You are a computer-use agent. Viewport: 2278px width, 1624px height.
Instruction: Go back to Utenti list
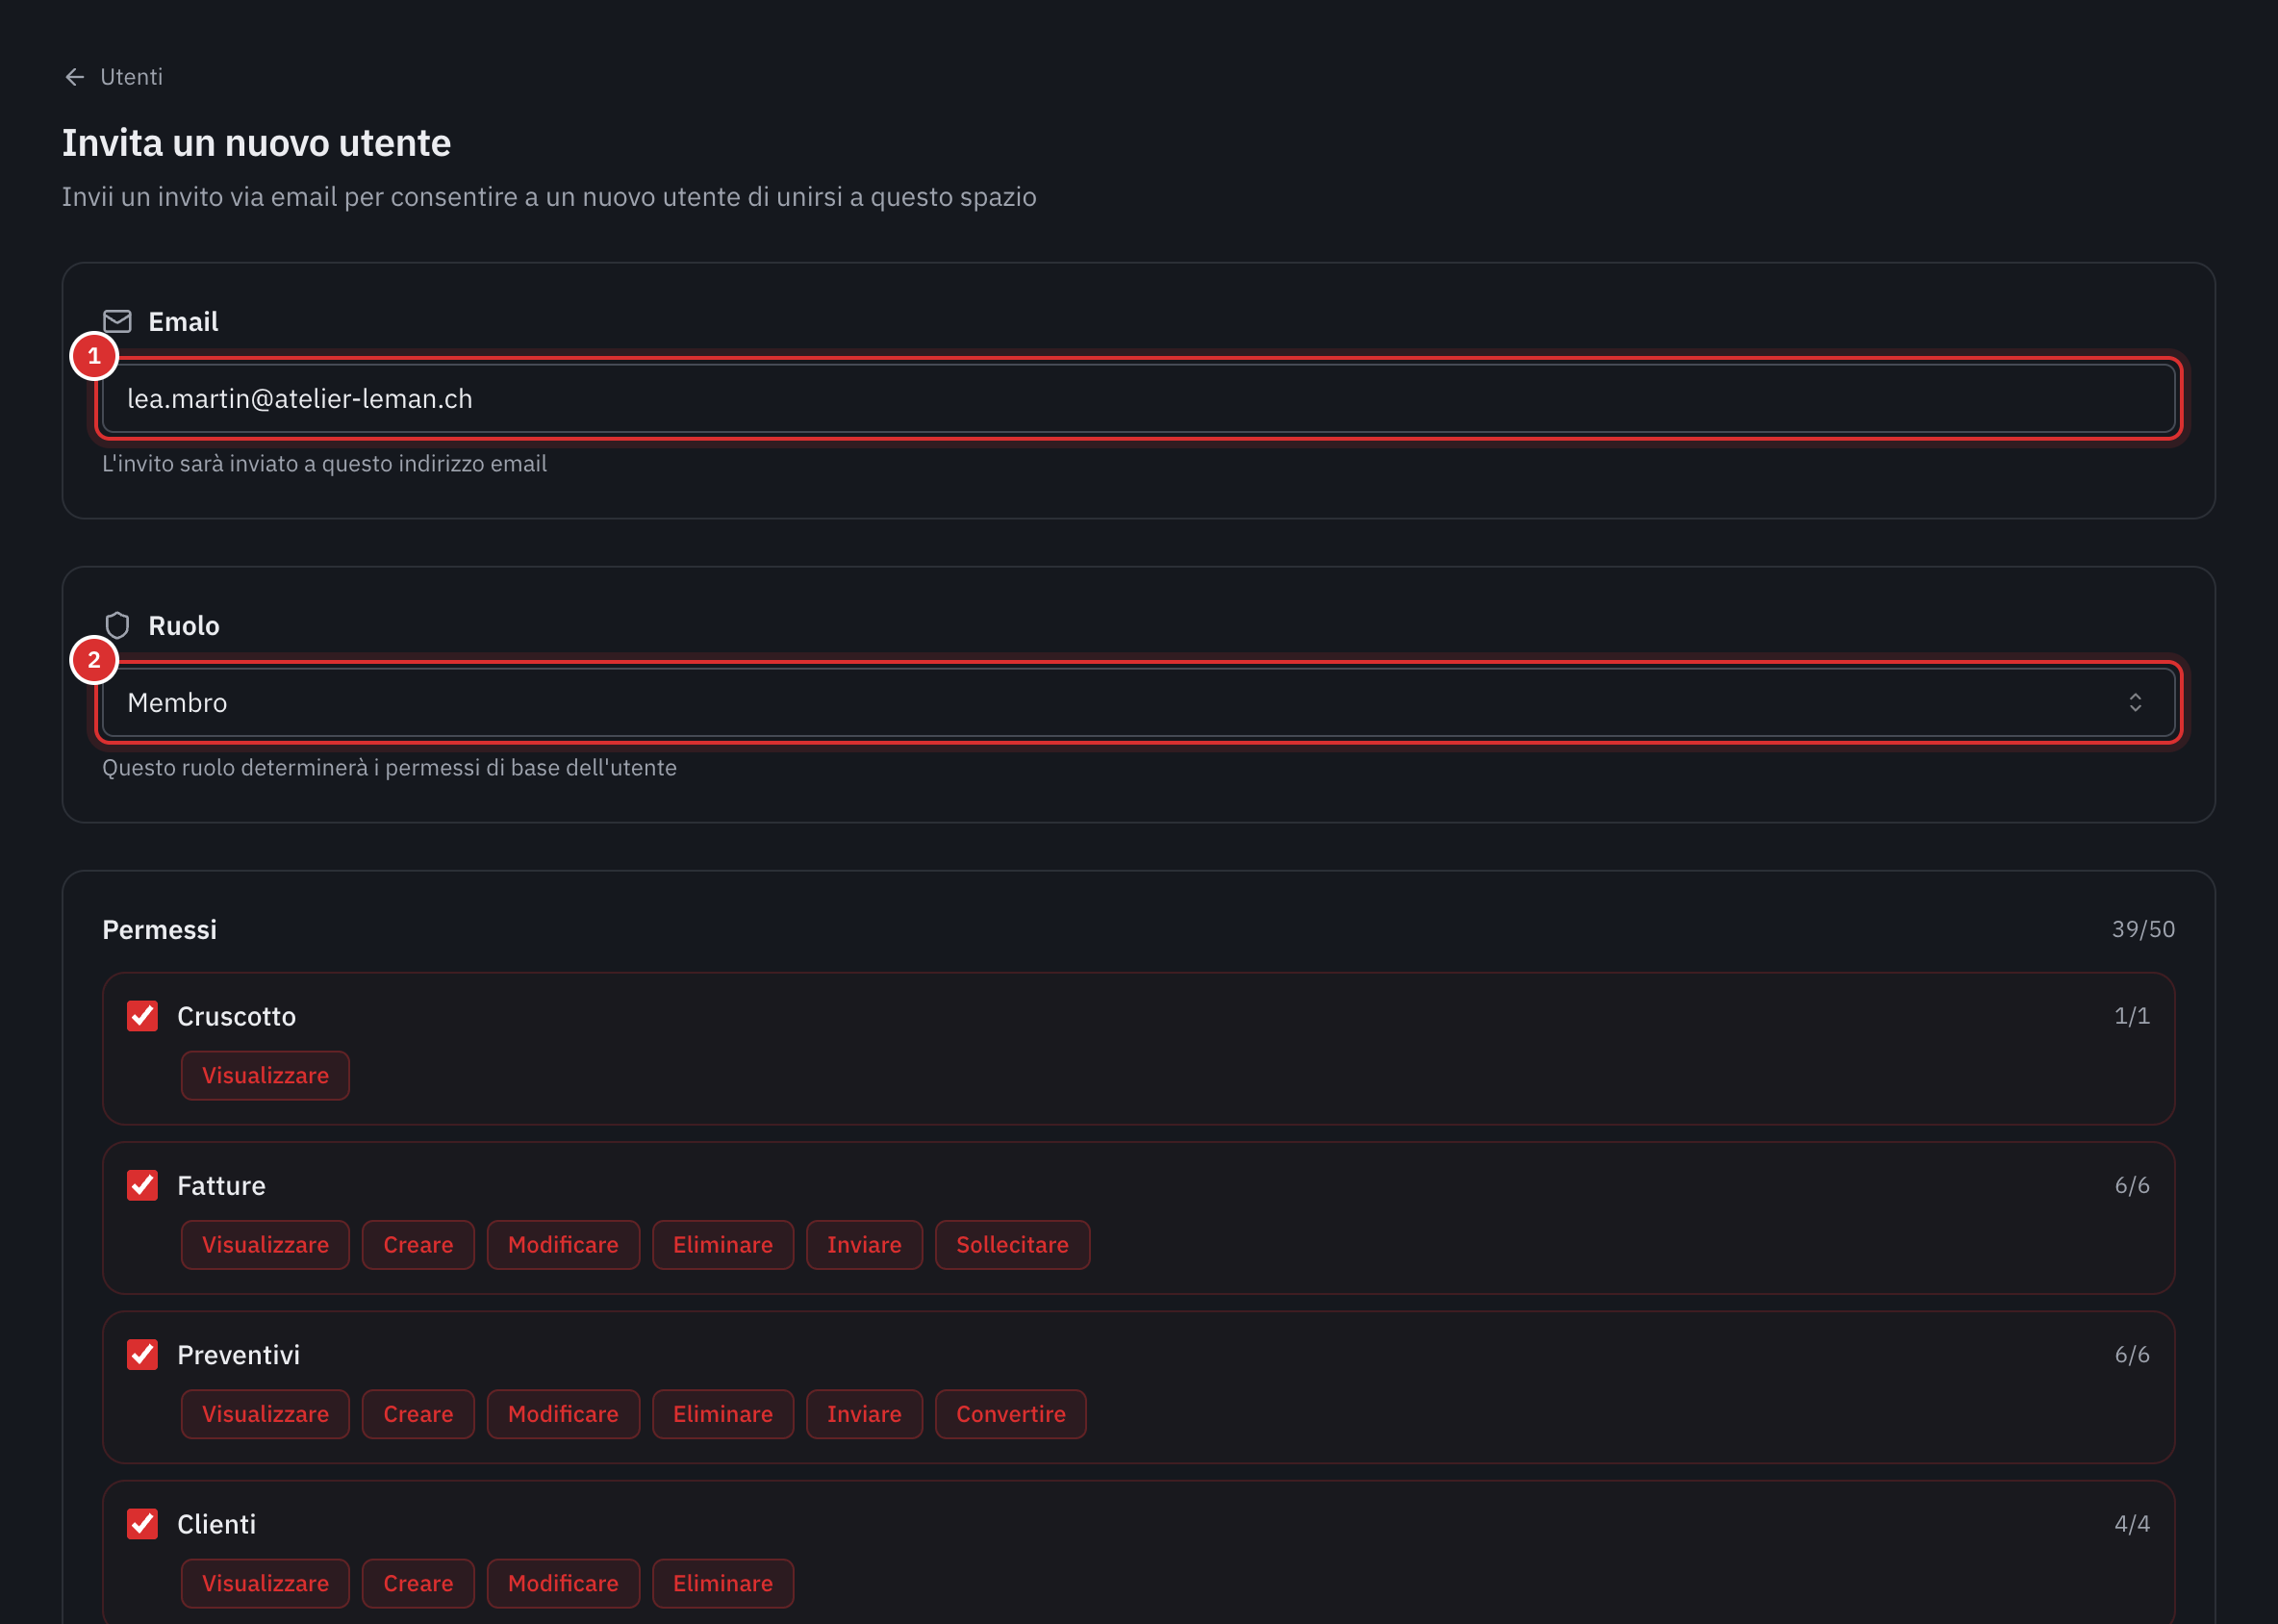pos(113,77)
